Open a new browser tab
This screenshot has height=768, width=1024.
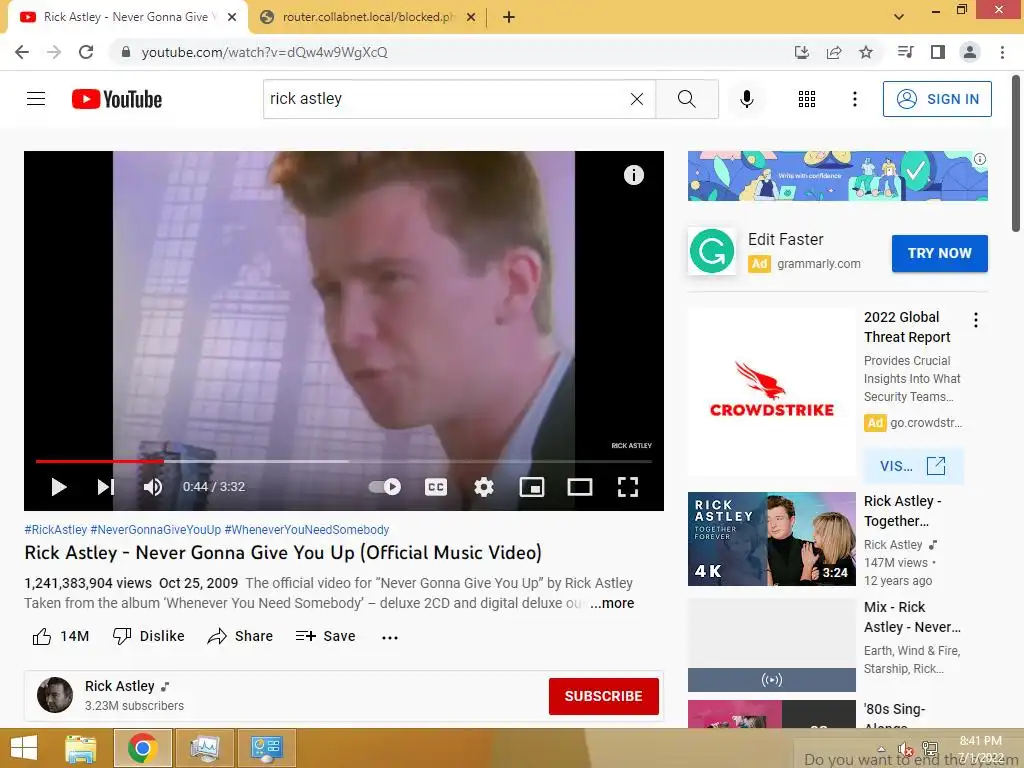[509, 17]
